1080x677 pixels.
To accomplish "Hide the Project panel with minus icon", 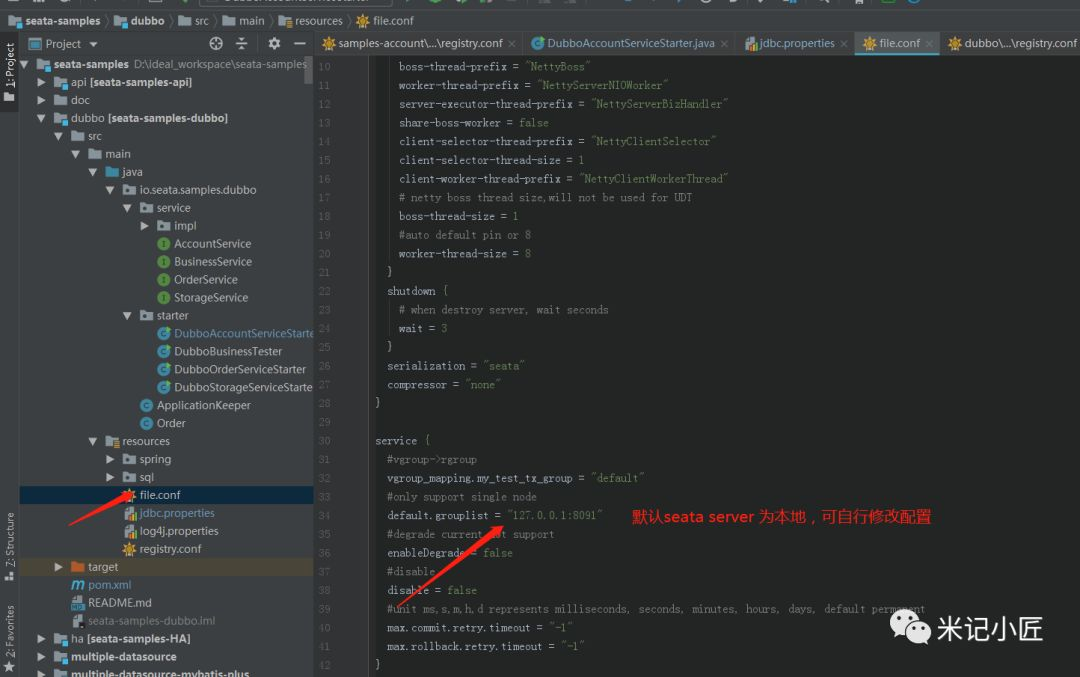I will (300, 43).
